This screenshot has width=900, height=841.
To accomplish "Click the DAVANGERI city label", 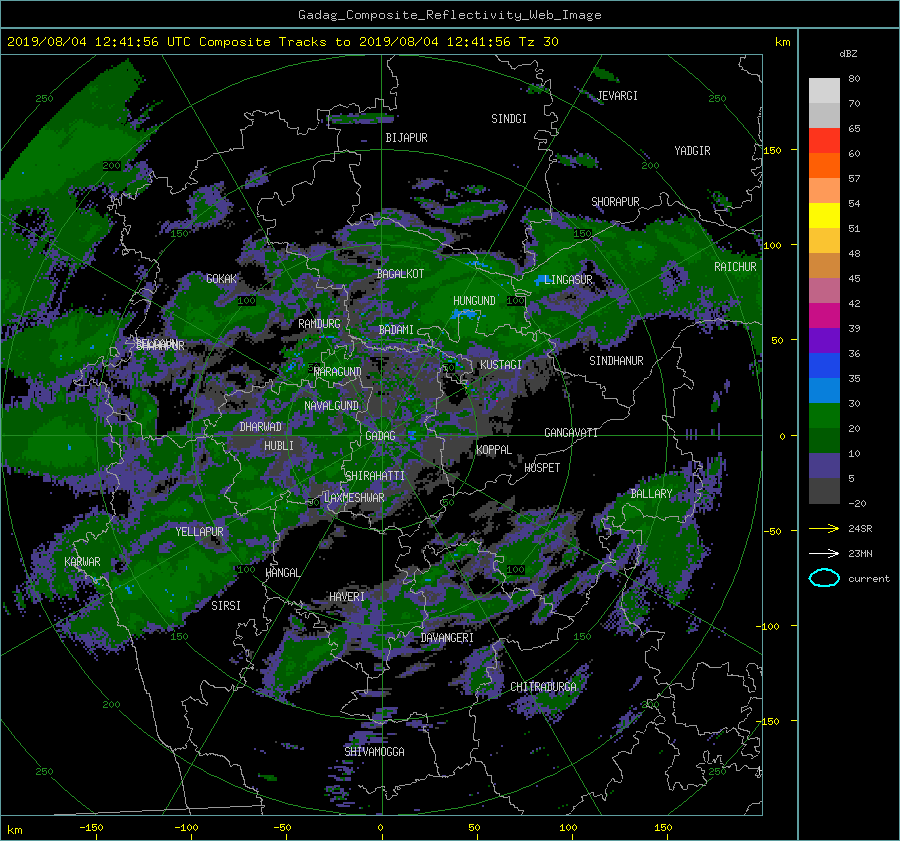I will point(447,638).
